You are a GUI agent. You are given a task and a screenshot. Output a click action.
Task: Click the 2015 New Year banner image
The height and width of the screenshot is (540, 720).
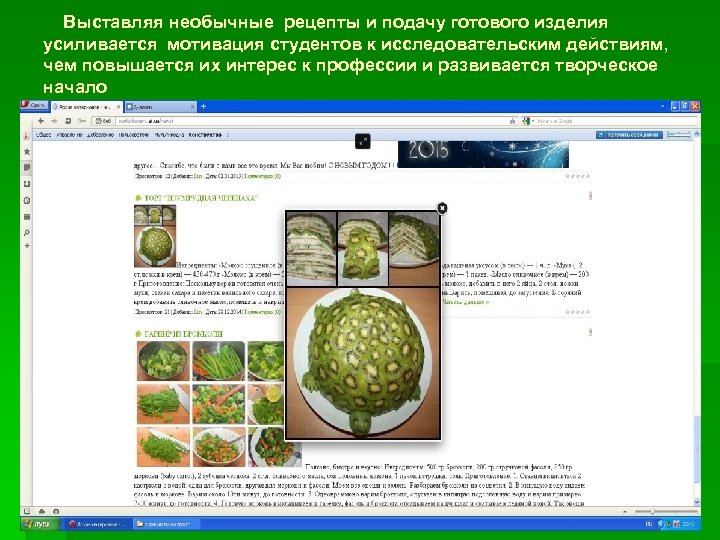[x=483, y=154]
